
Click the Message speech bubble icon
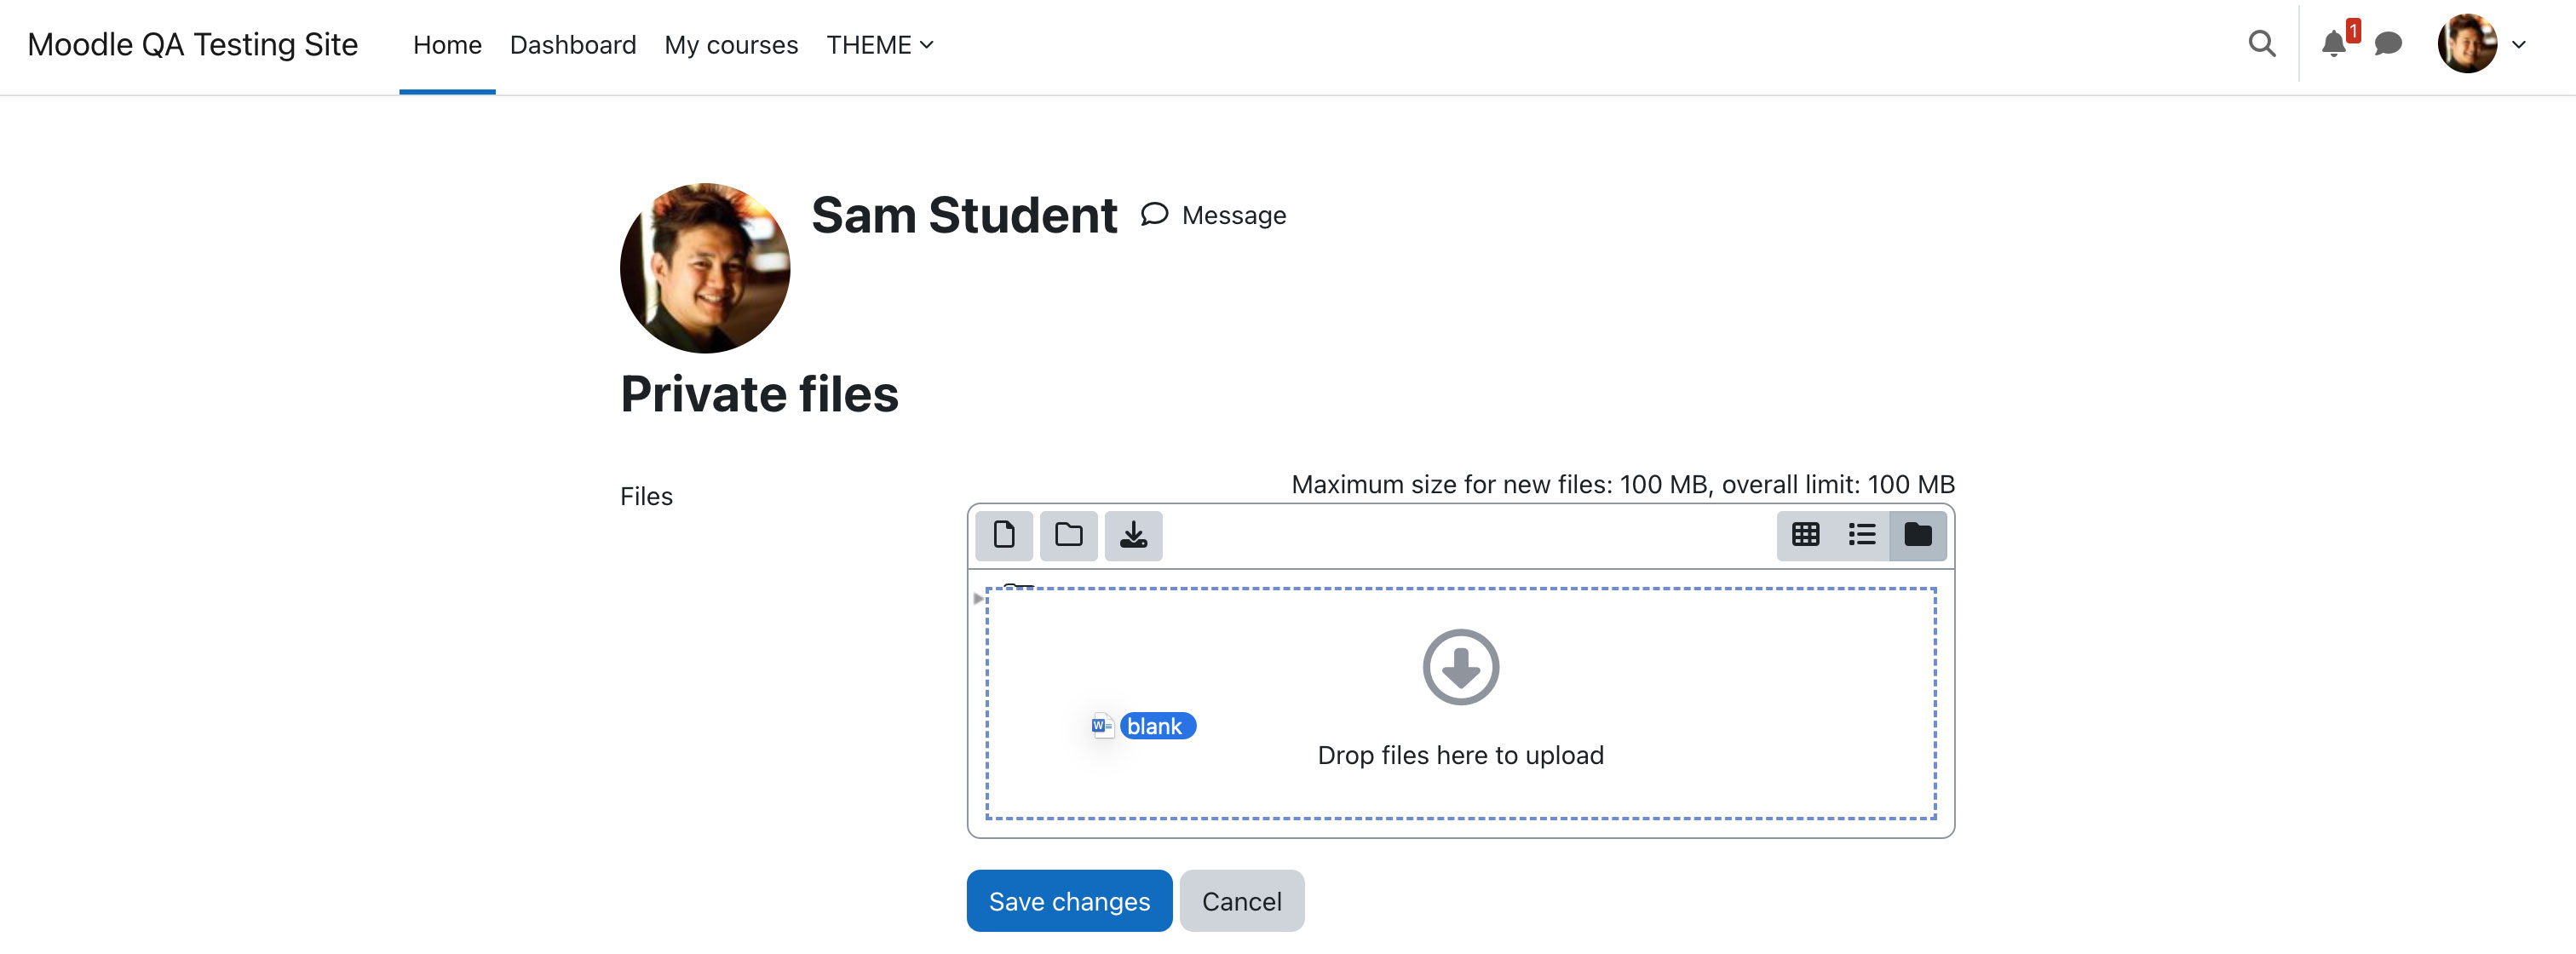click(x=1154, y=214)
